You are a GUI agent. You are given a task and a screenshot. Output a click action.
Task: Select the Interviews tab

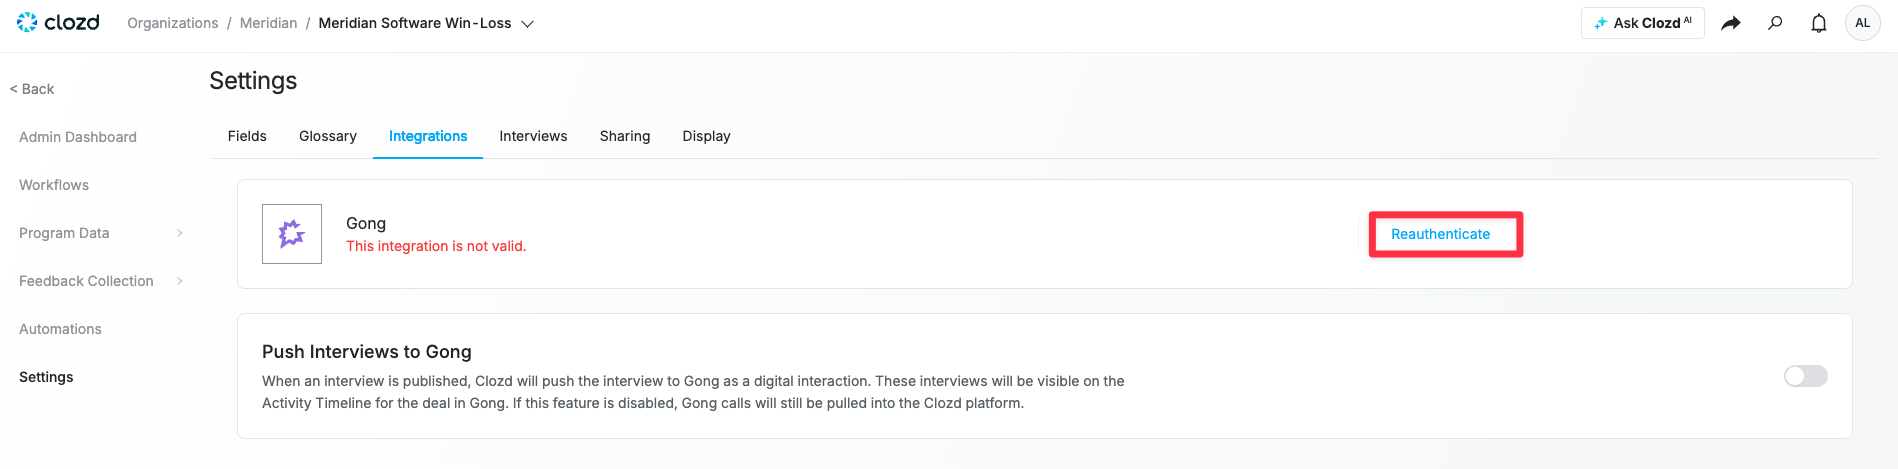pos(533,136)
